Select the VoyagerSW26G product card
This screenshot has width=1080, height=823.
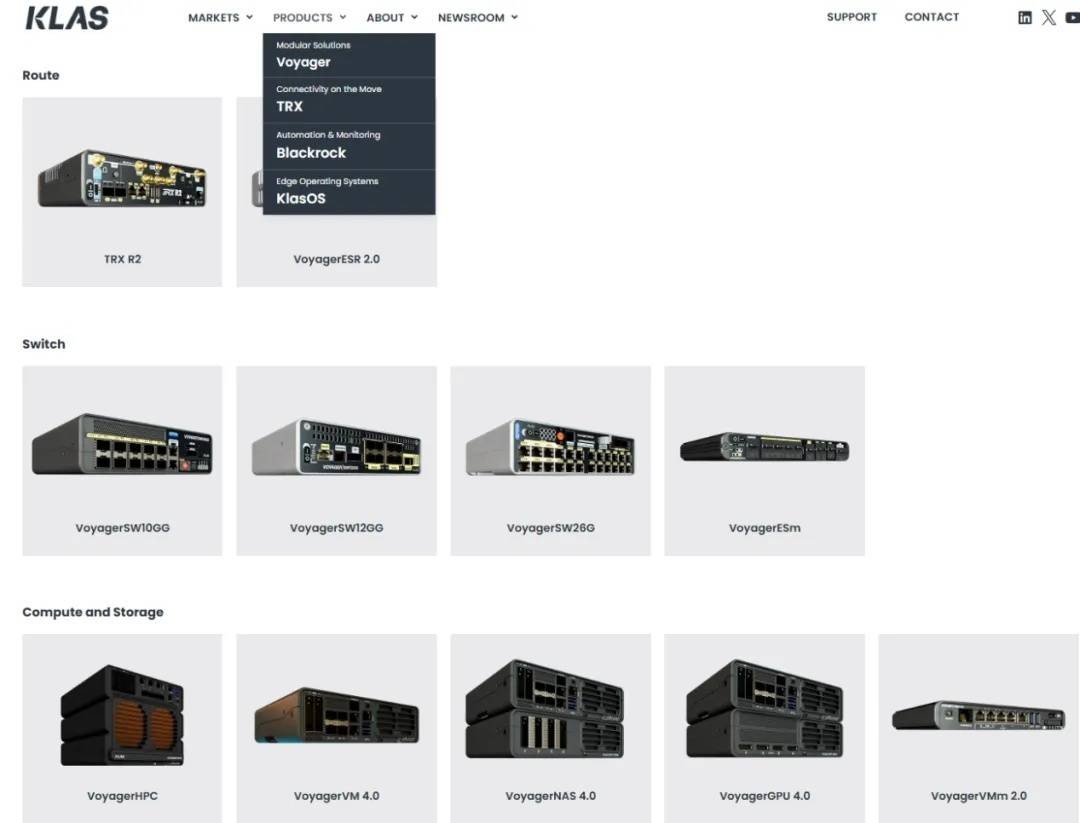coord(550,460)
